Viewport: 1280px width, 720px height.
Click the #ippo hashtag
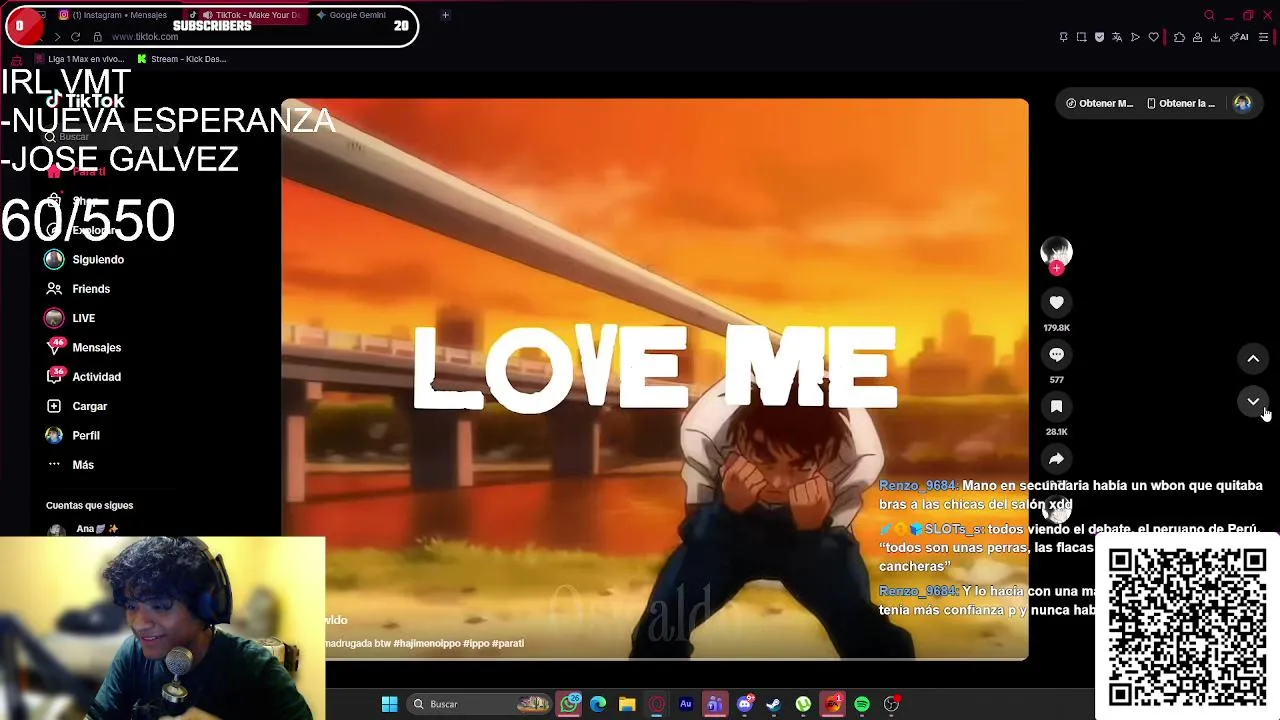tap(474, 643)
